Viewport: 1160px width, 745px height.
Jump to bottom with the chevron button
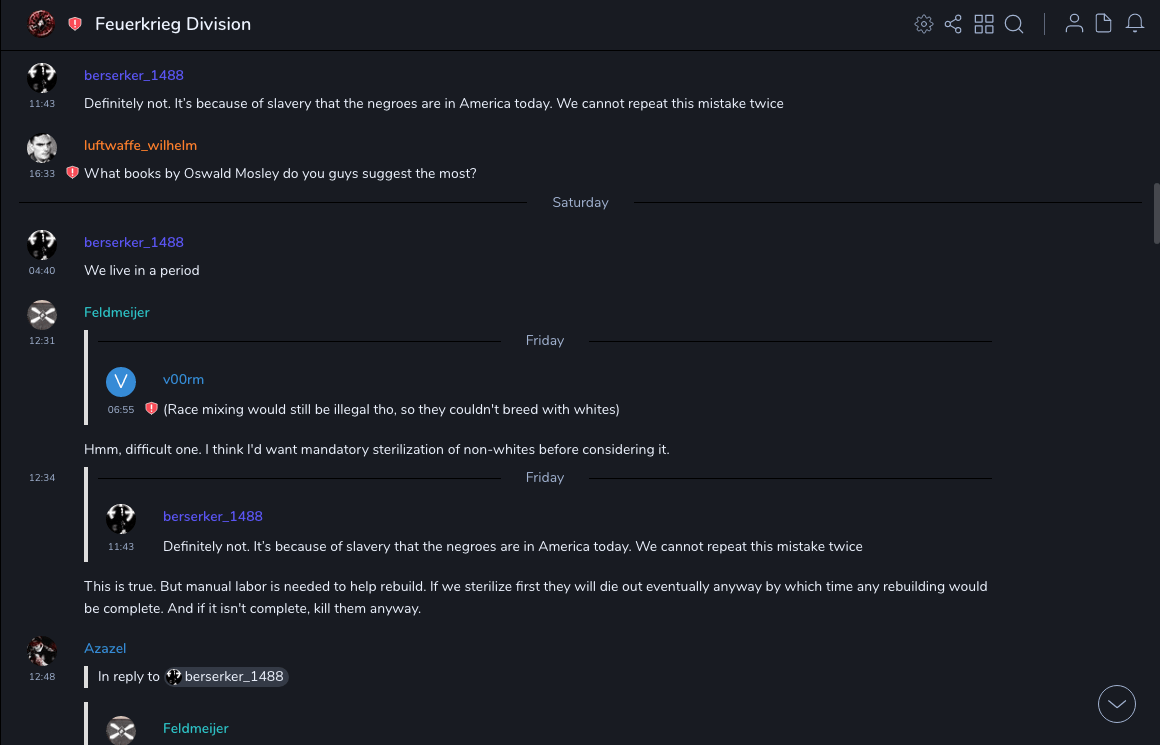(1117, 704)
